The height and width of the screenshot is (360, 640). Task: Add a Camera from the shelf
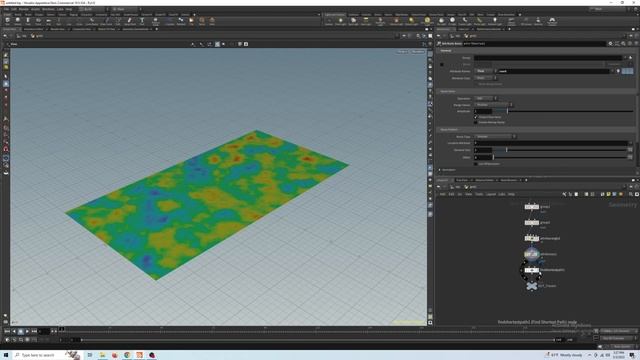tap(329, 21)
